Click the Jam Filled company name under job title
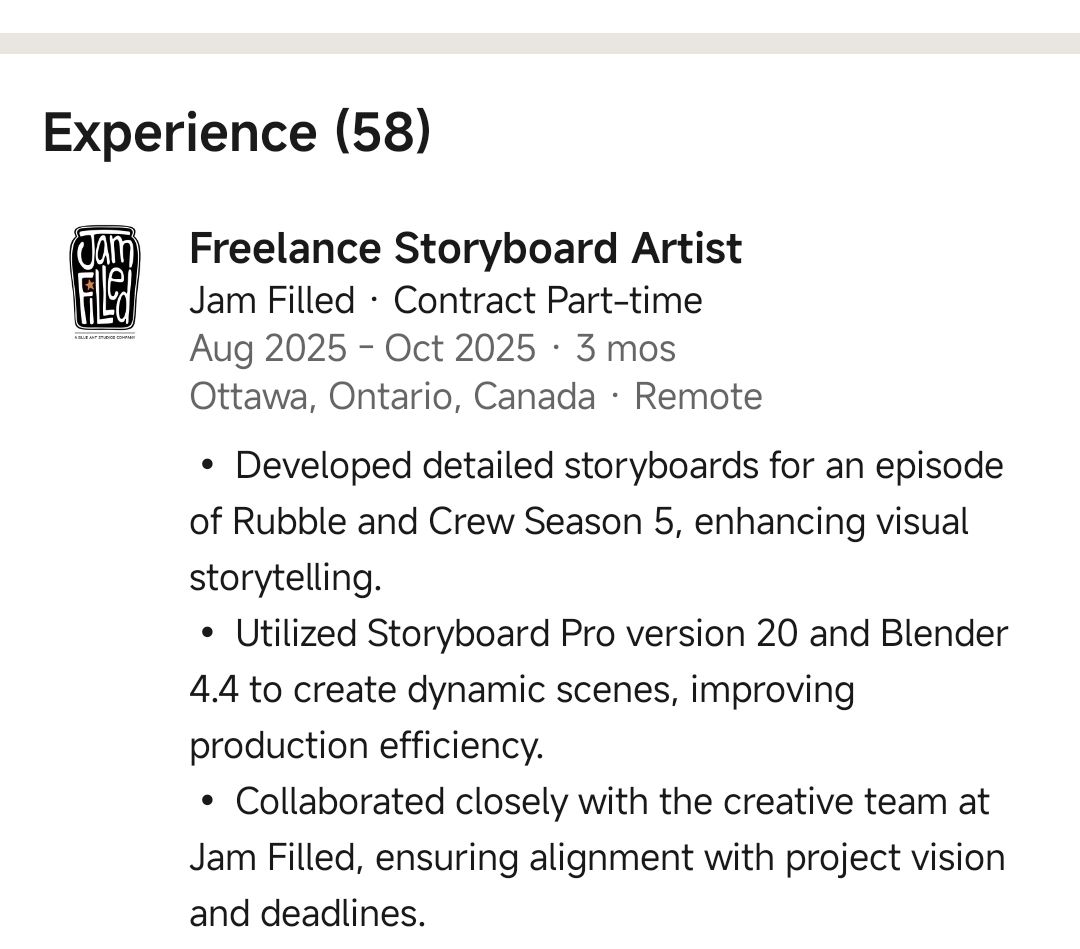The image size is (1080, 949). point(272,301)
